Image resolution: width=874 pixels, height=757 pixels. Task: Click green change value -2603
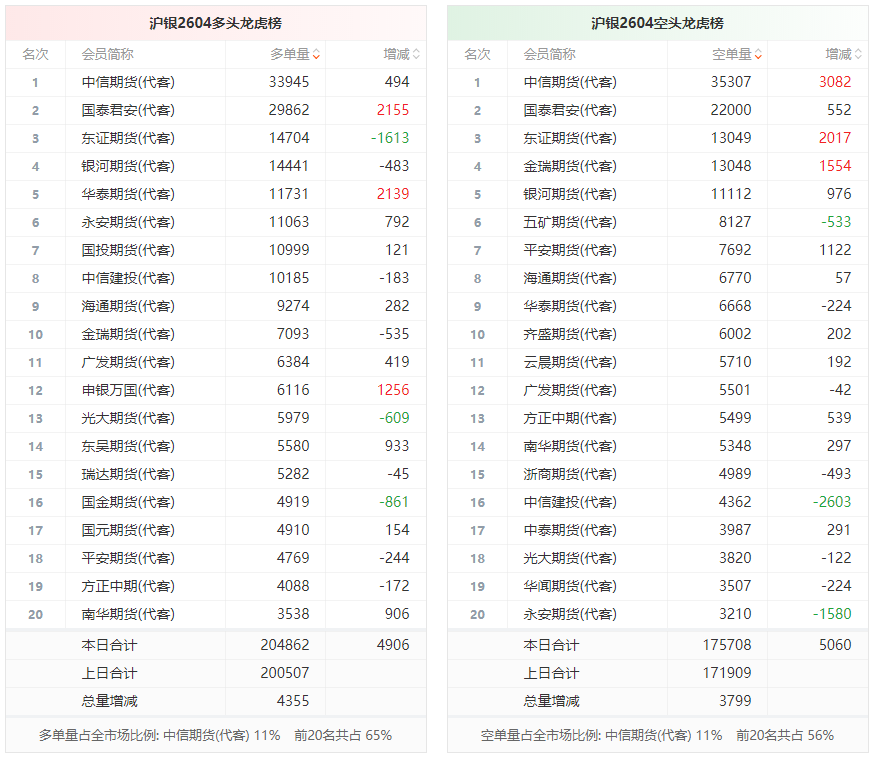click(x=832, y=502)
